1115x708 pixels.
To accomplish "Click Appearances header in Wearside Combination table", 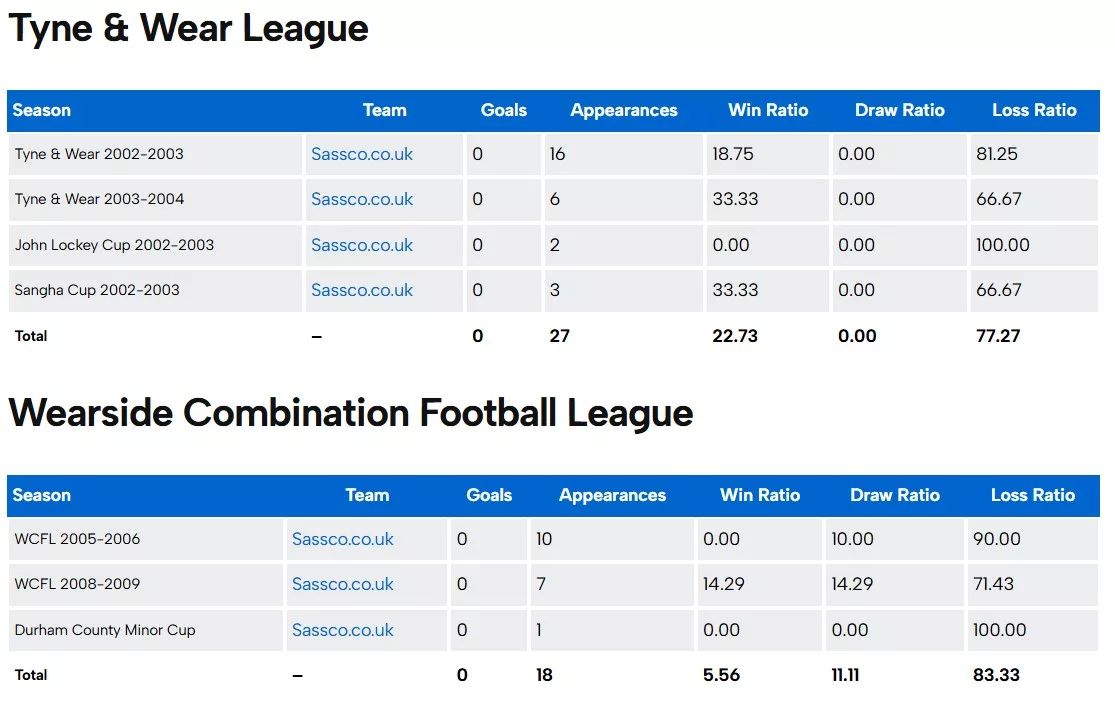I will click(x=612, y=495).
